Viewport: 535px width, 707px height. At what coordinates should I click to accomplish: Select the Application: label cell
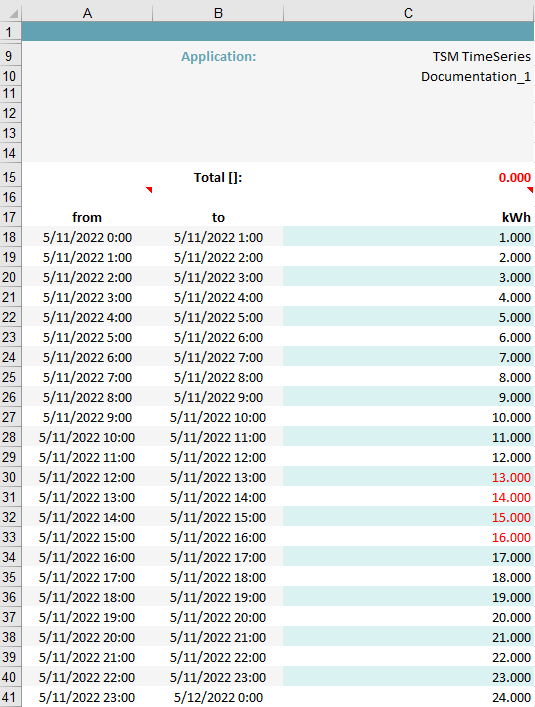click(x=218, y=56)
